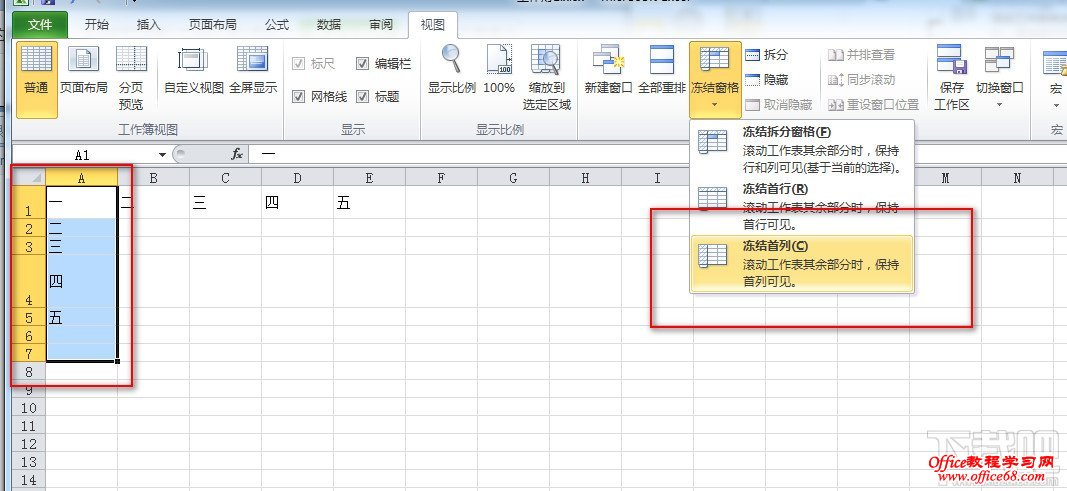The image size is (1067, 491).
Task: Switch to the 审阅 review tab
Action: coord(381,24)
